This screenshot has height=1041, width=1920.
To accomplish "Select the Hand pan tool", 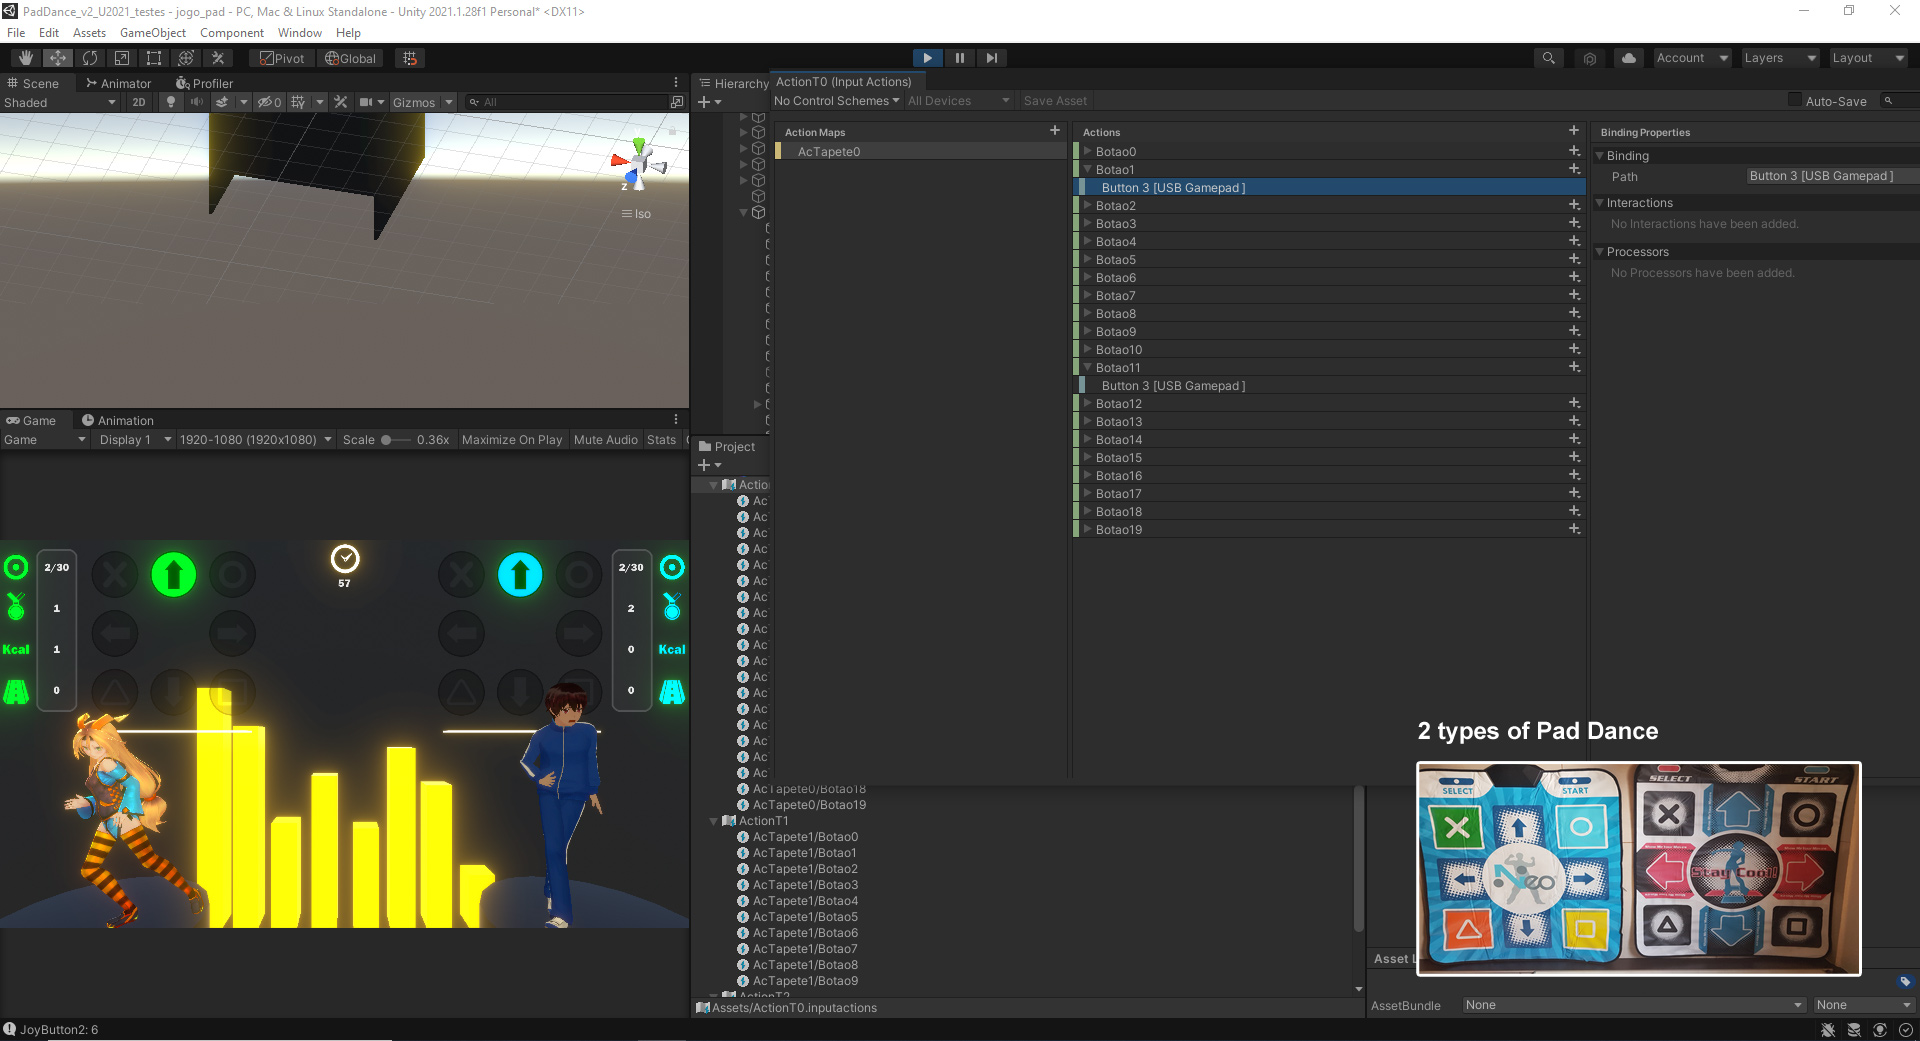I will pyautogui.click(x=25, y=58).
